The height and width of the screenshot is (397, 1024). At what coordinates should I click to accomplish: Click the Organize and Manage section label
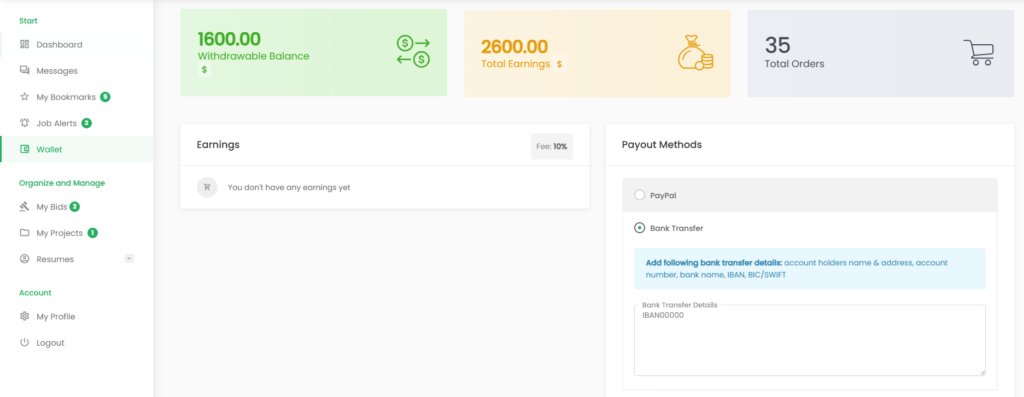62,183
